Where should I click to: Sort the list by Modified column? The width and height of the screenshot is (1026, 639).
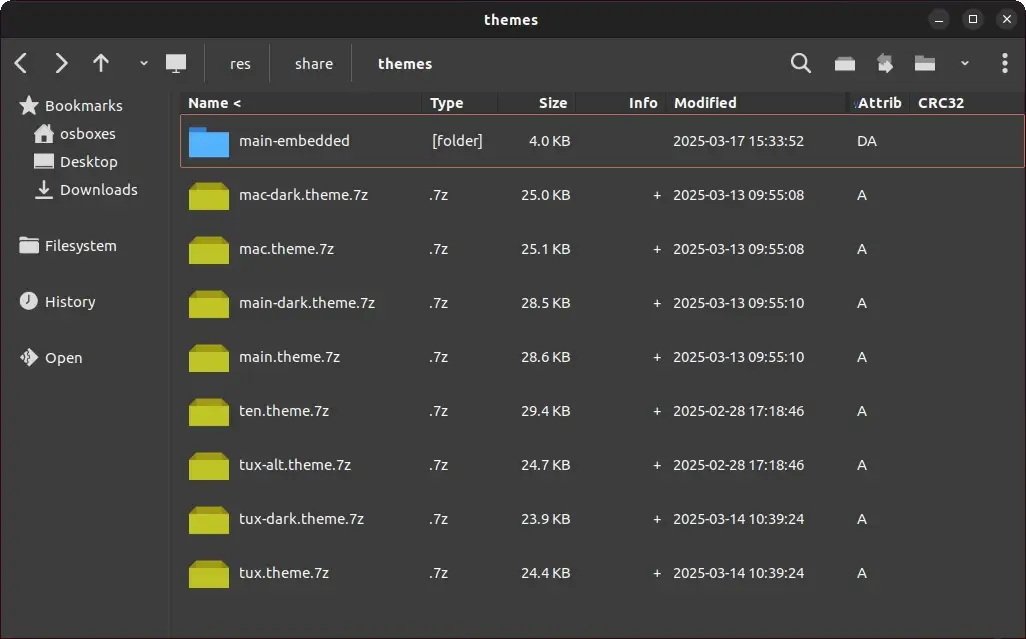[705, 103]
